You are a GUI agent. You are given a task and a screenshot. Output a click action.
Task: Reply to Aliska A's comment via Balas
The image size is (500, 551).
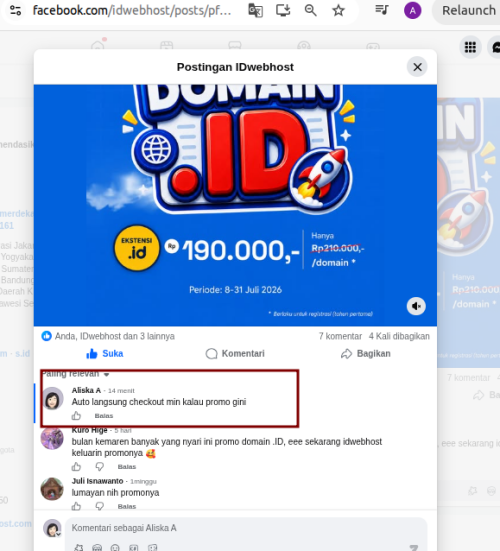104,416
